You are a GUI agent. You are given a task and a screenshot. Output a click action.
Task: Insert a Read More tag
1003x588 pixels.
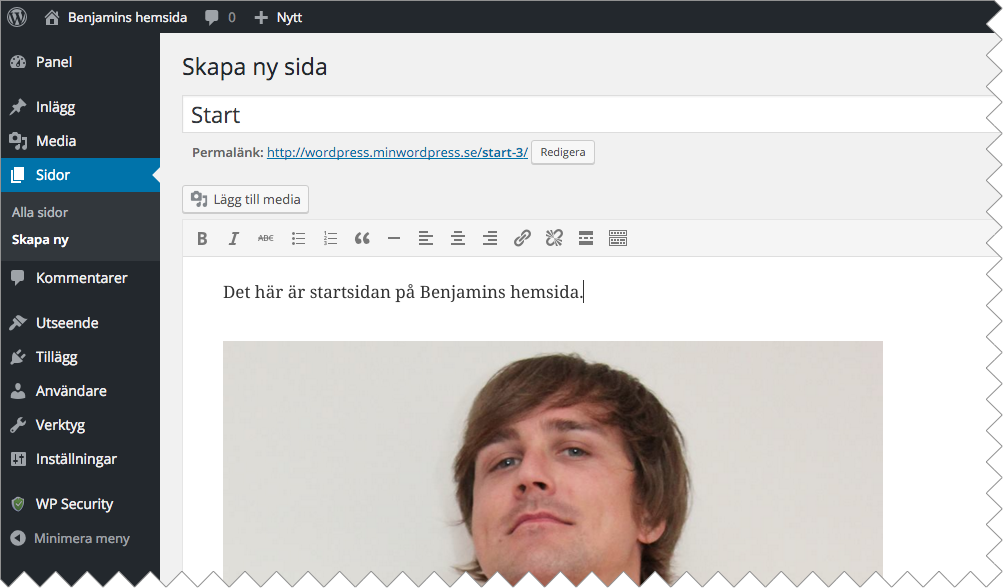586,239
